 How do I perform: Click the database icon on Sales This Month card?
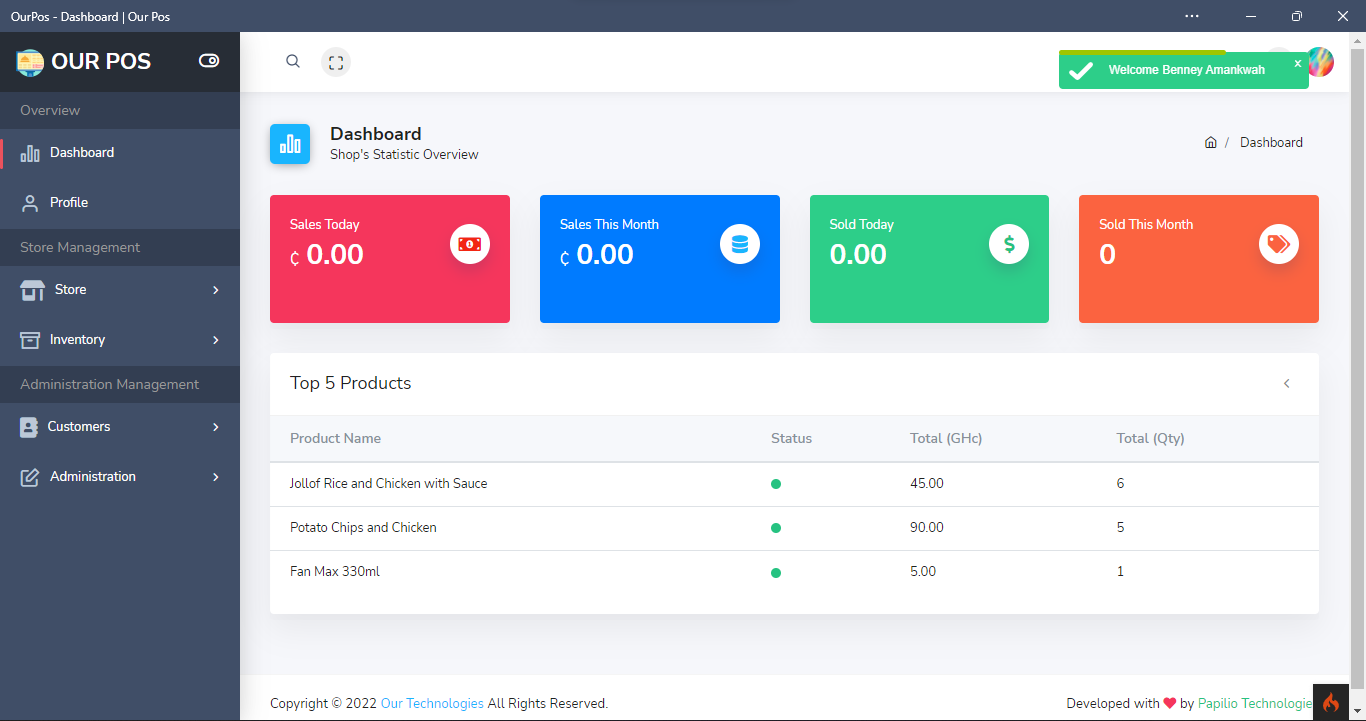pos(740,243)
